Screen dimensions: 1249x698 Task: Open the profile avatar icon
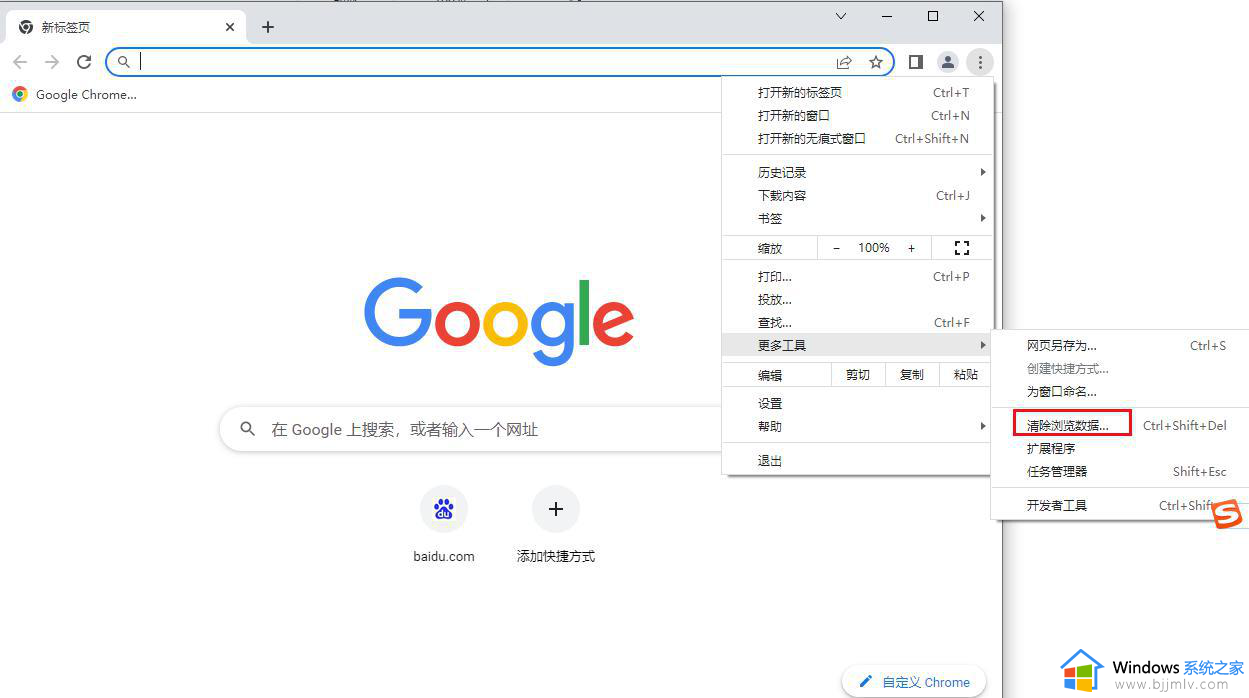(x=947, y=62)
